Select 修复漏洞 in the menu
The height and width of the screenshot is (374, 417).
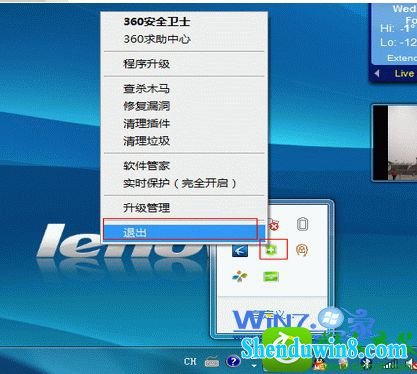(184, 106)
